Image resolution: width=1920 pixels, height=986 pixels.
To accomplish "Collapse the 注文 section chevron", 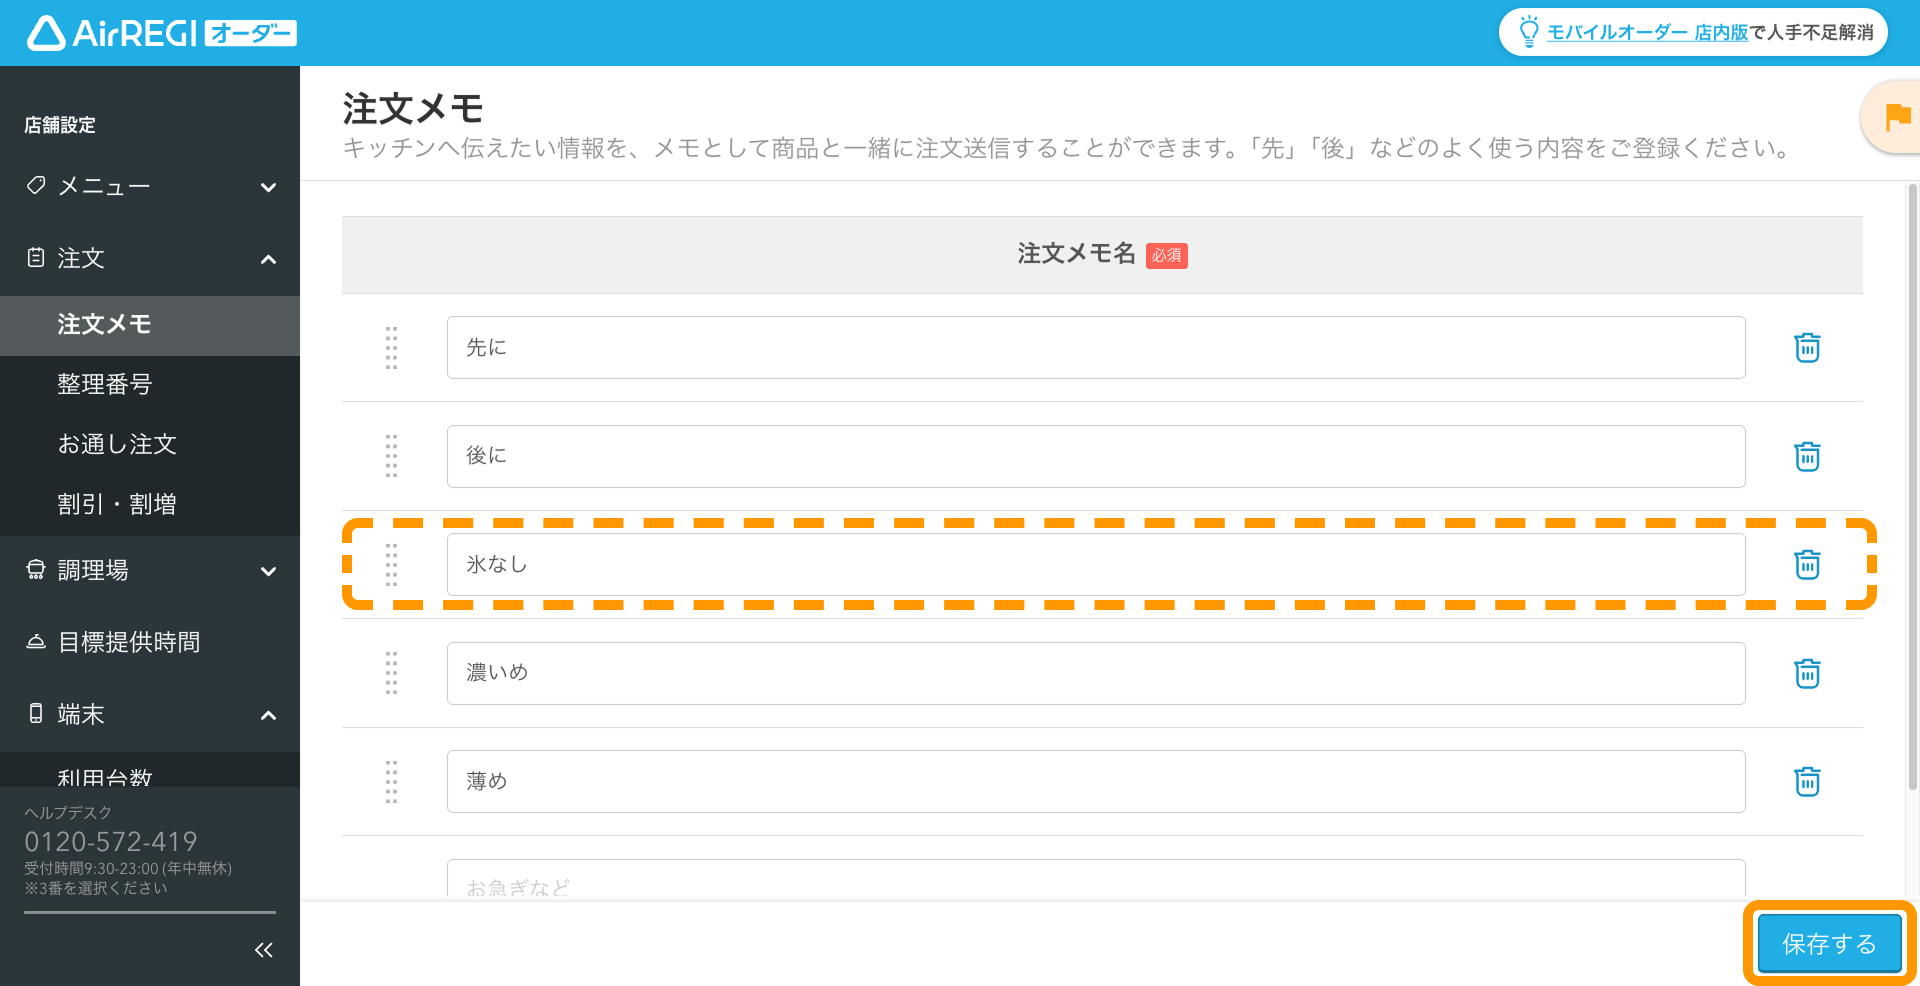I will (x=268, y=259).
